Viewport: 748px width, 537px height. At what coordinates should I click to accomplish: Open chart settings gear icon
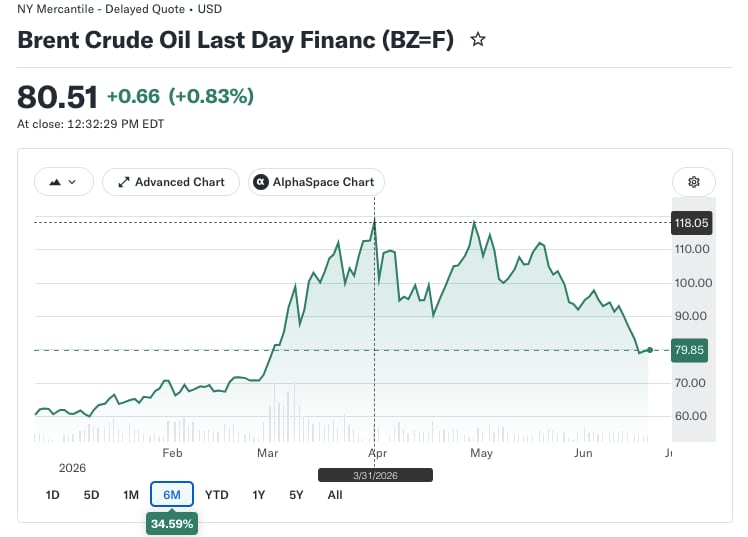[x=694, y=182]
